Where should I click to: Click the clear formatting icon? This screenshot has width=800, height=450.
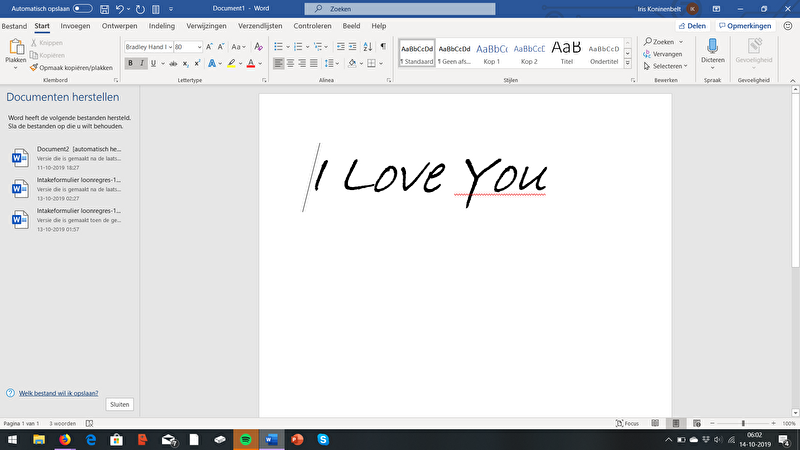(258, 46)
